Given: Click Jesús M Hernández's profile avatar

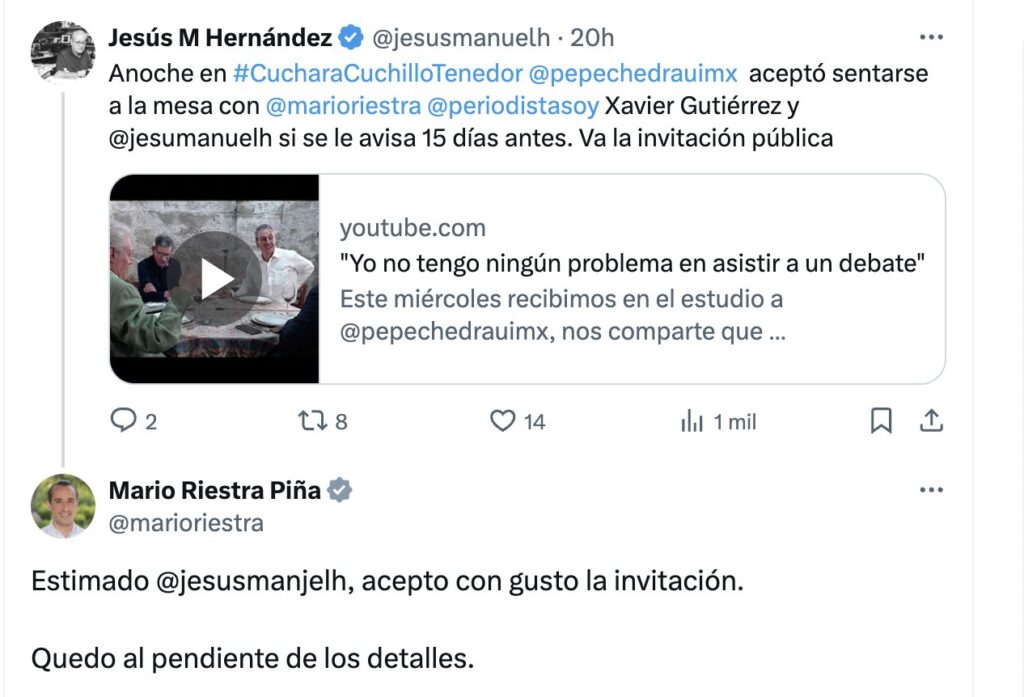Looking at the screenshot, I should (63, 51).
